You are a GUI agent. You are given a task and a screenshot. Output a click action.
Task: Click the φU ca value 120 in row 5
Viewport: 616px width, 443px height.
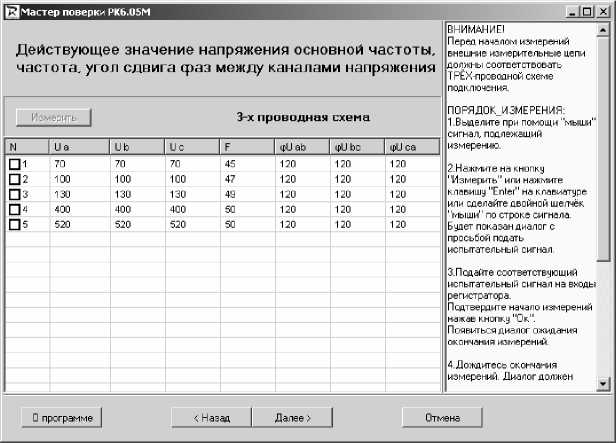pos(398,225)
